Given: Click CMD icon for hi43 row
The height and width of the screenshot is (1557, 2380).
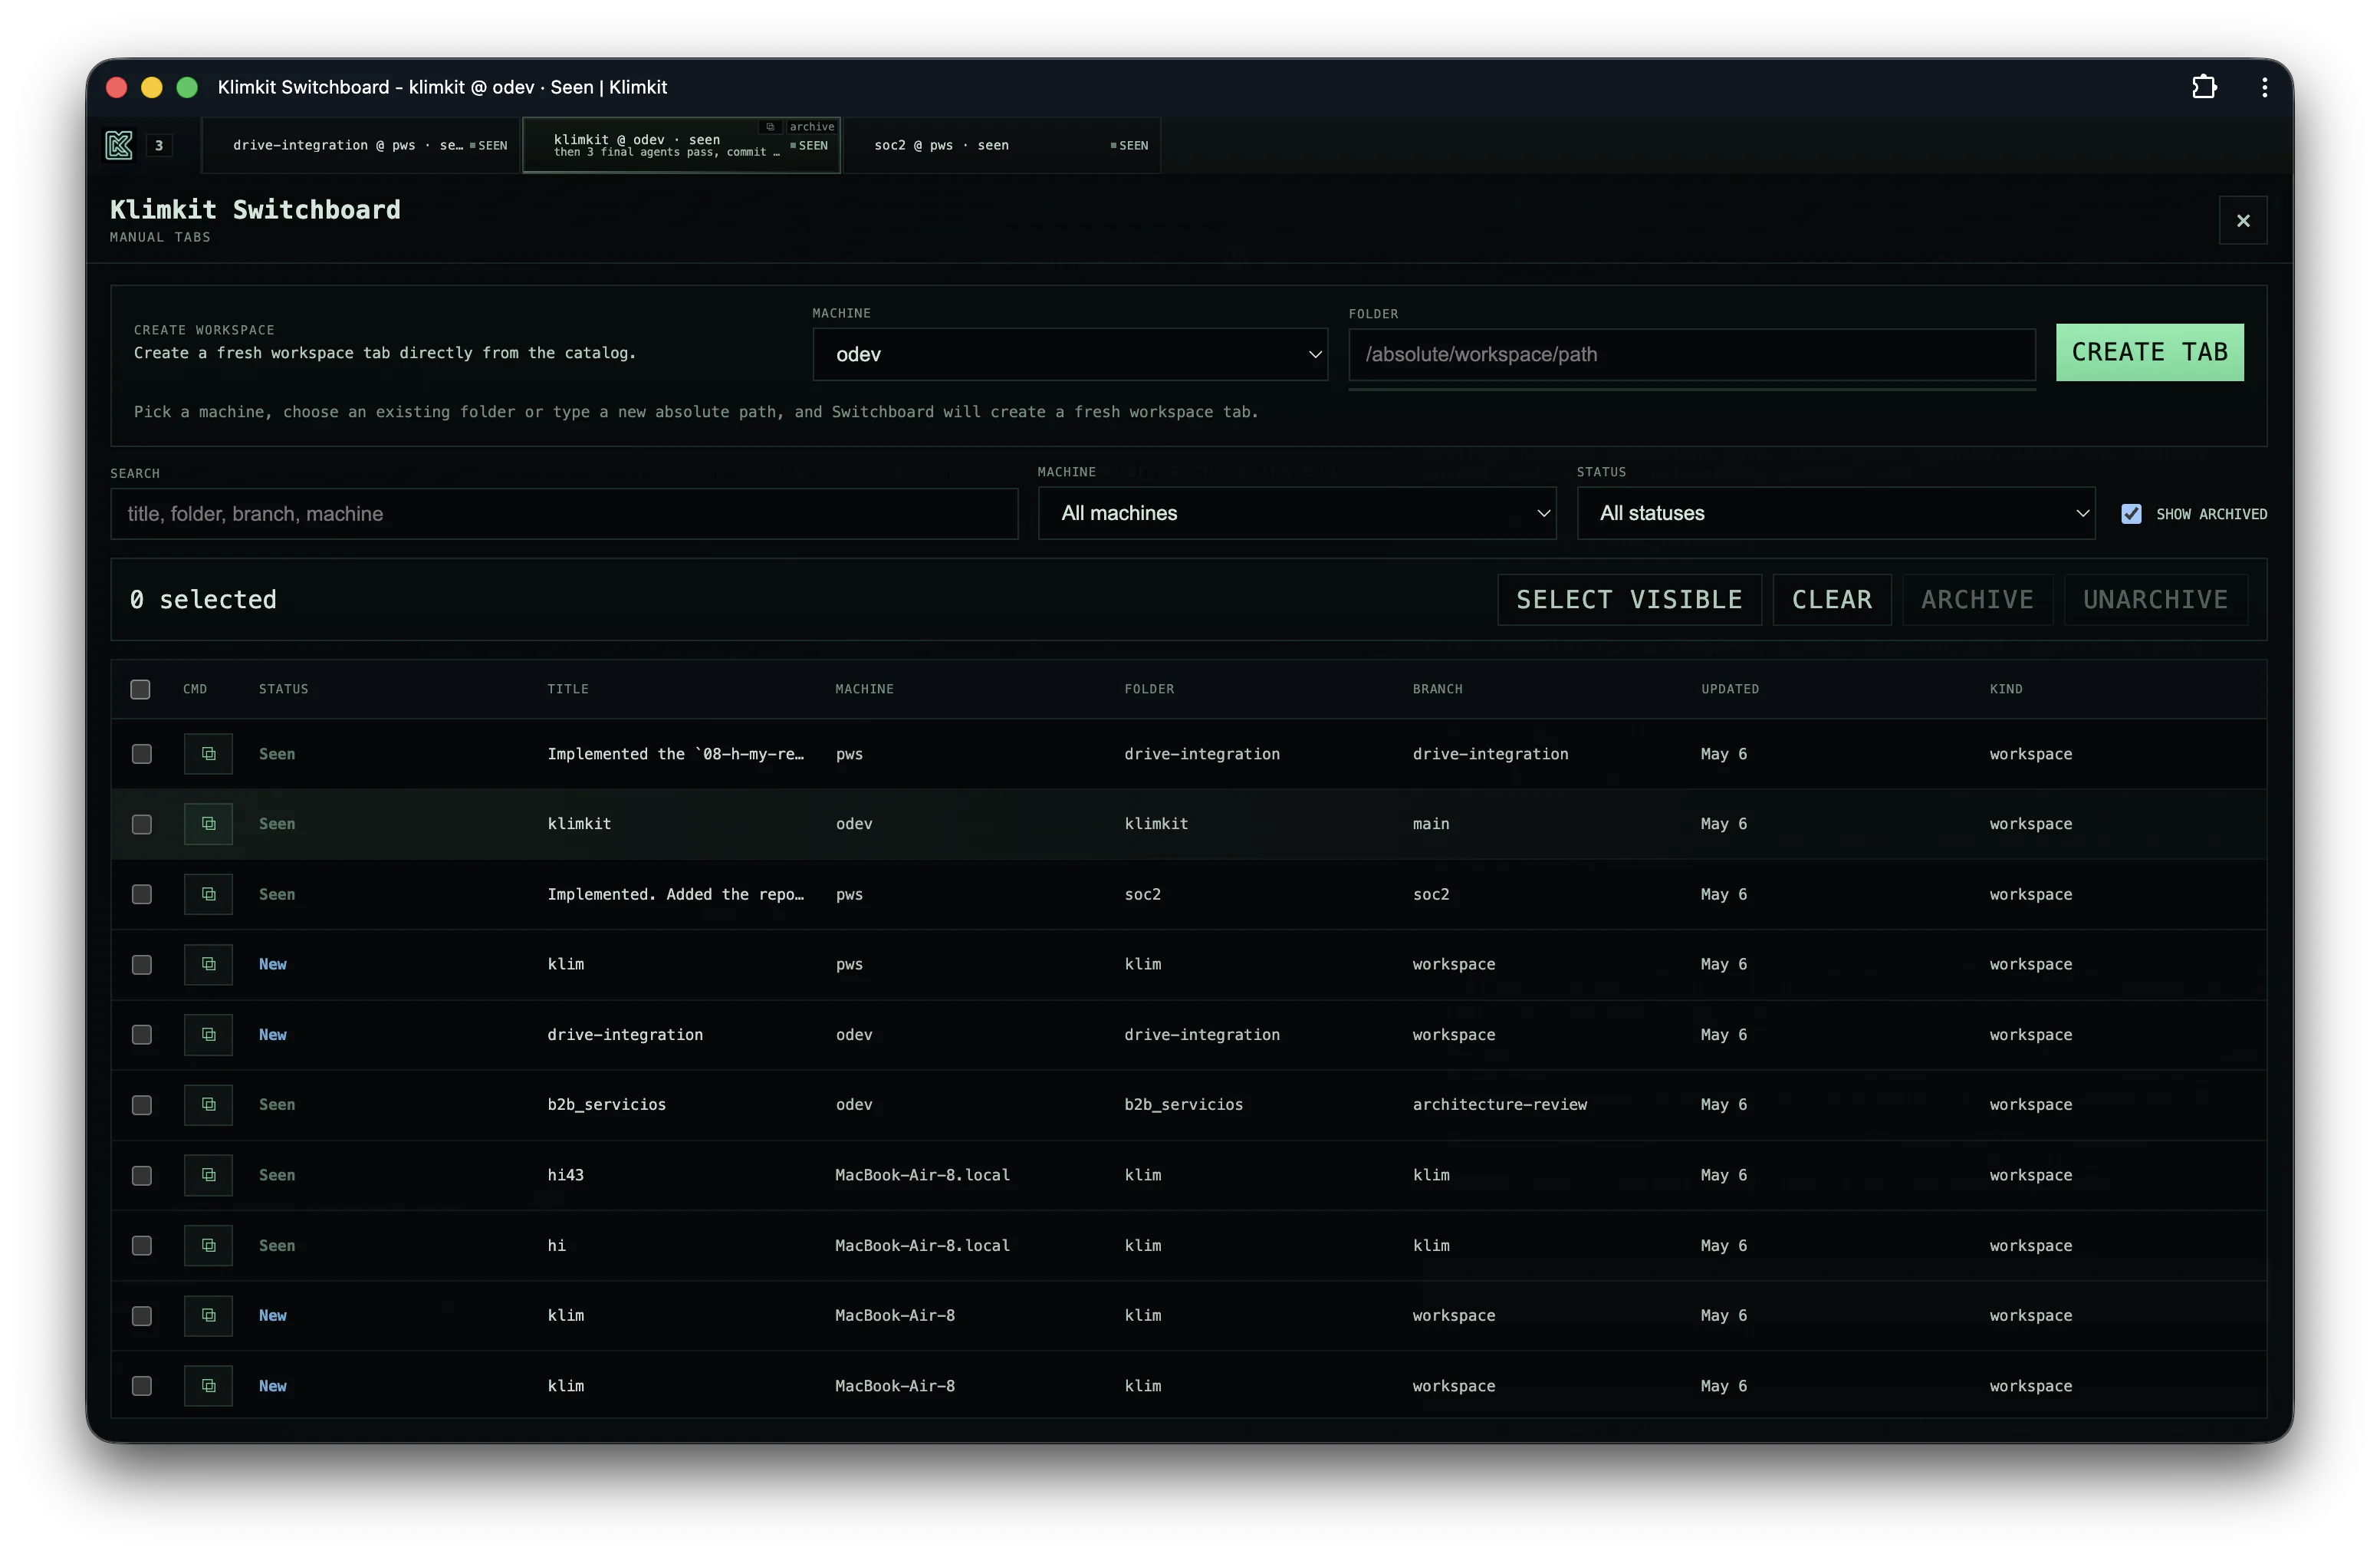Looking at the screenshot, I should click(208, 1175).
